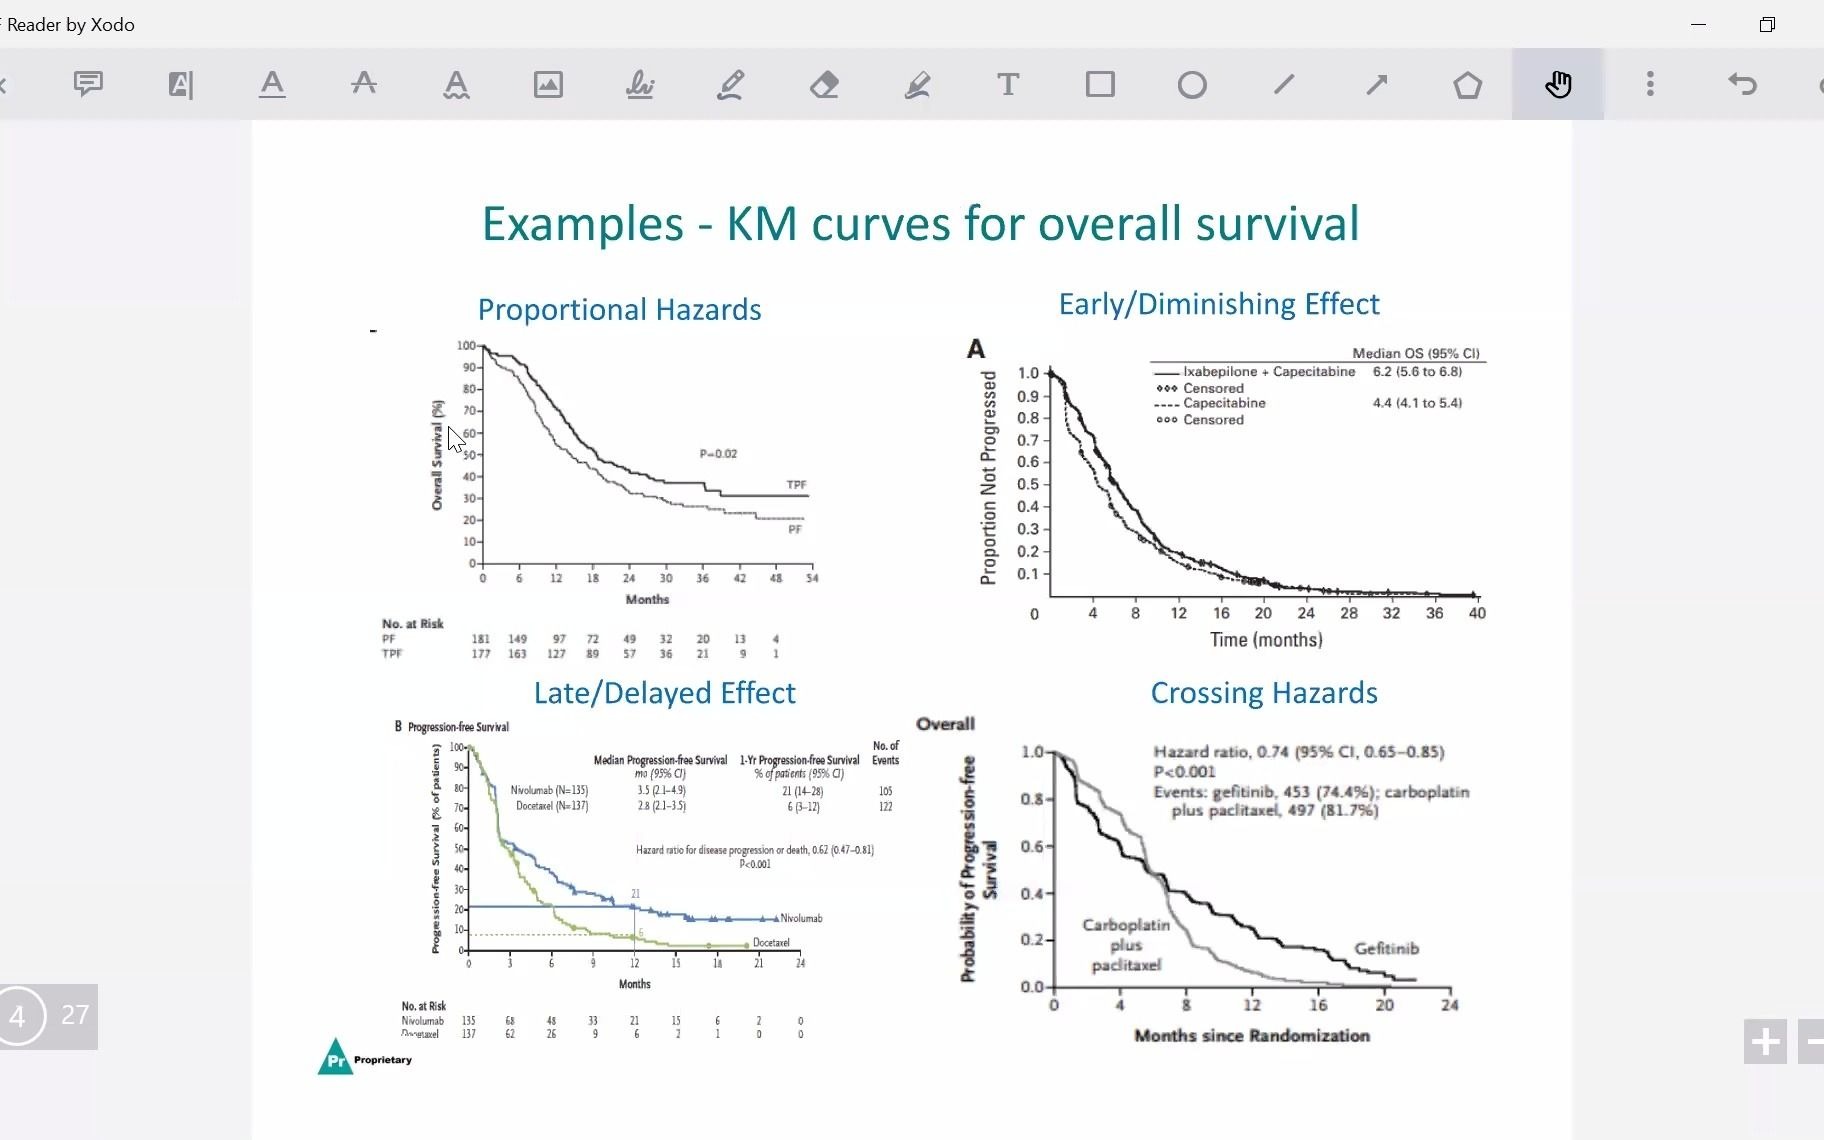This screenshot has height=1140, width=1824.
Task: Select the squiggly underline tool
Action: 456,84
